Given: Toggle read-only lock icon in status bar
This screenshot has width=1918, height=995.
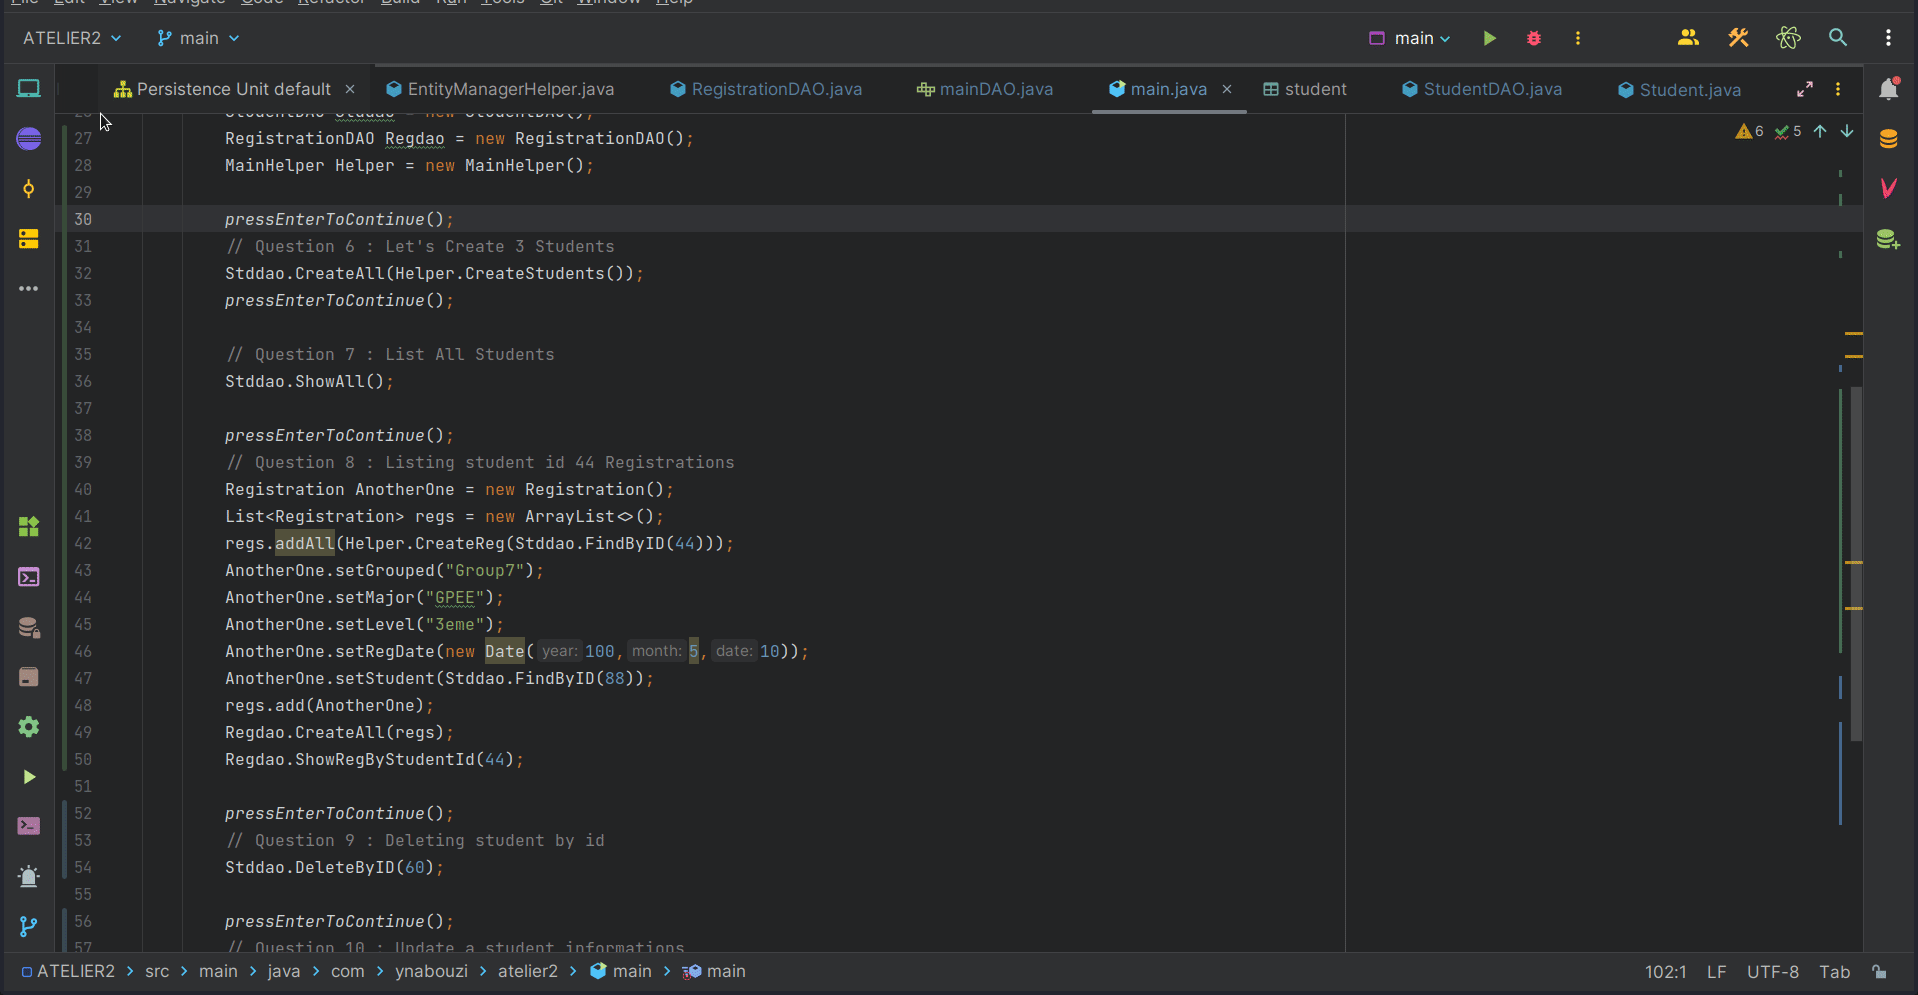Looking at the screenshot, I should click(x=1880, y=972).
